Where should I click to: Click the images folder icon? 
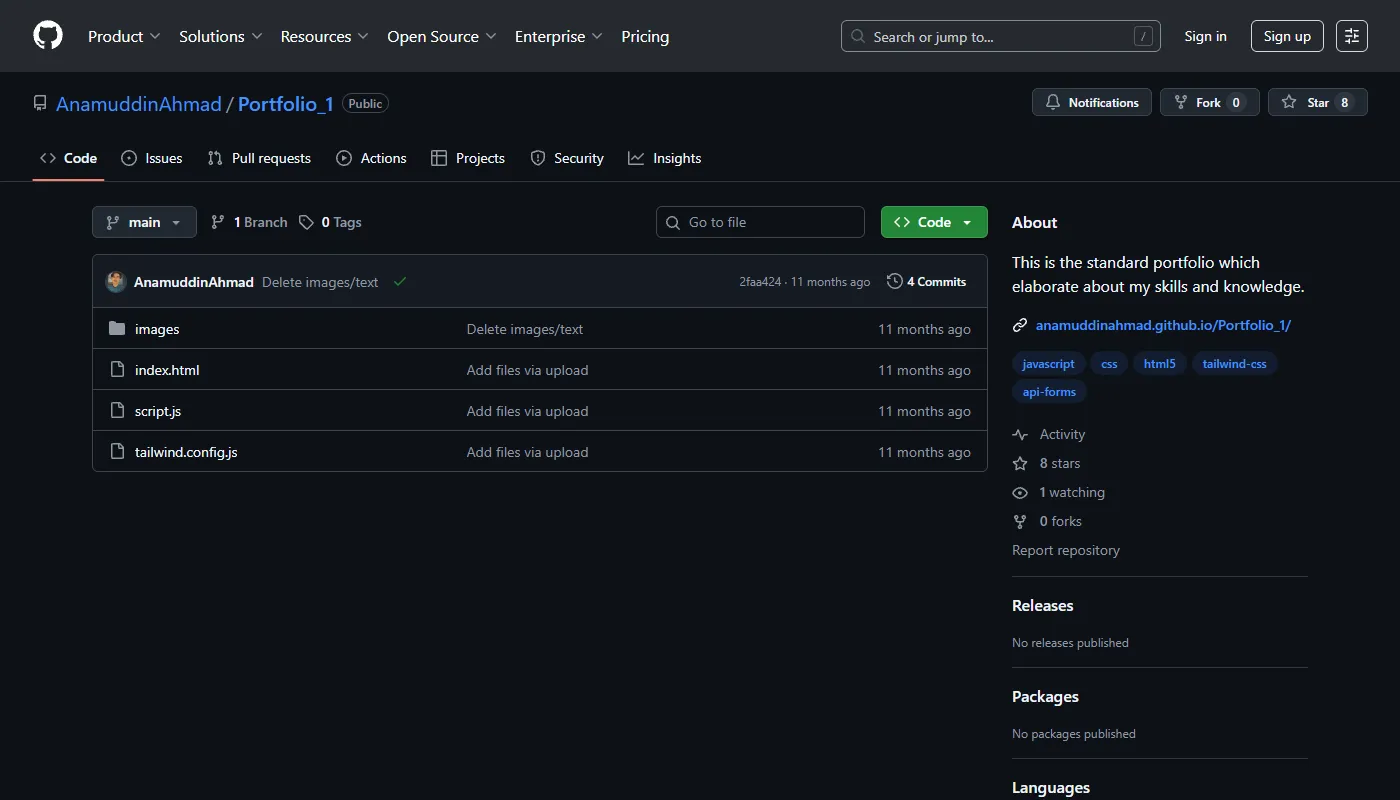[117, 328]
